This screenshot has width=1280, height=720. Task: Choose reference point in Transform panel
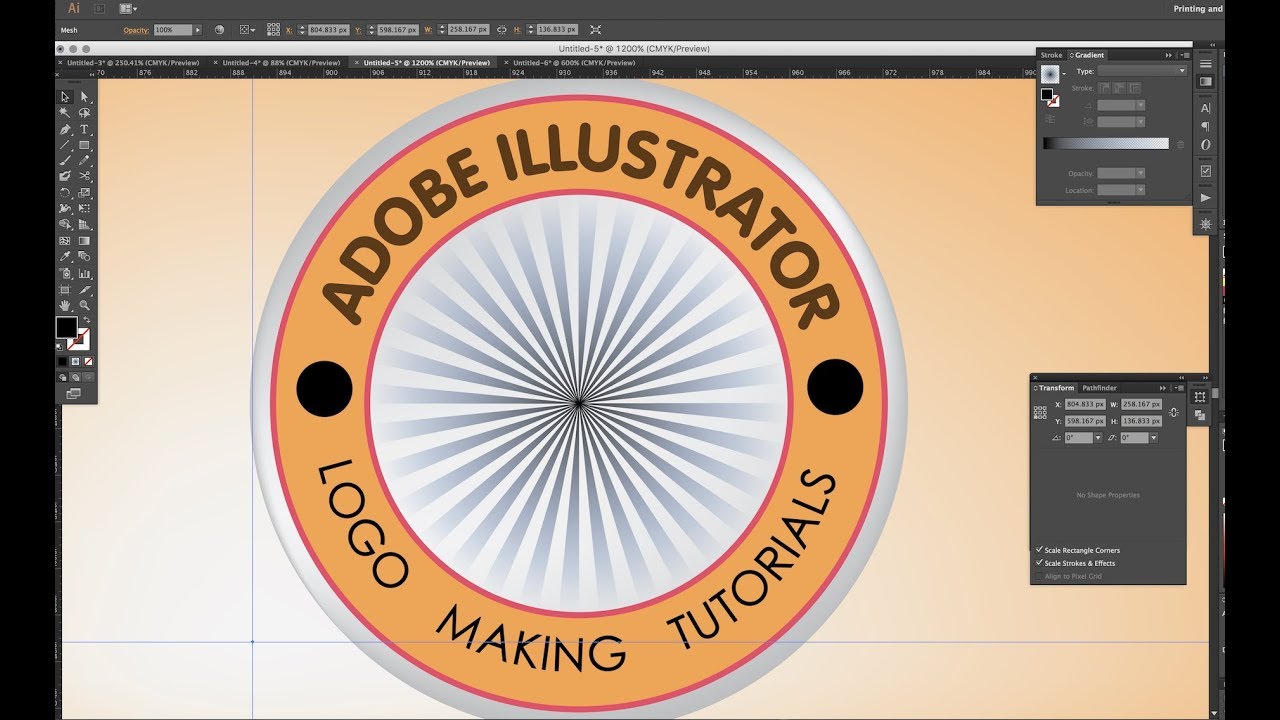[x=1040, y=411]
